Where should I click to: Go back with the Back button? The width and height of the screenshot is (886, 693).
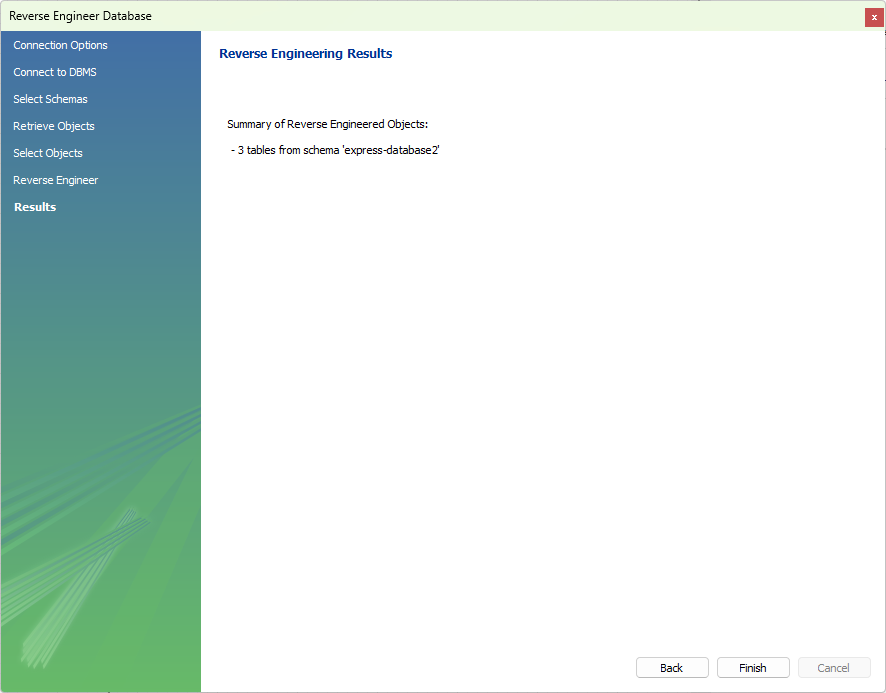point(672,668)
